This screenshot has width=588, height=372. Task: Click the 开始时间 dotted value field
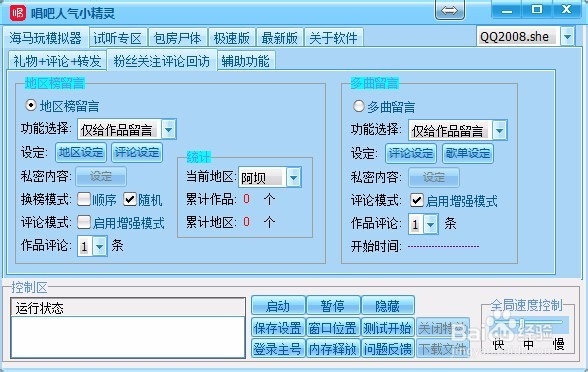(444, 246)
